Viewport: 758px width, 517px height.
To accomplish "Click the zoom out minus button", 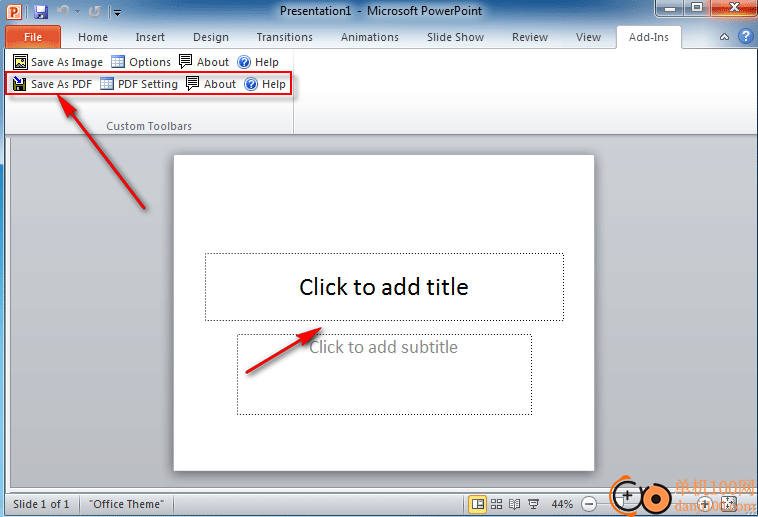I will pos(589,504).
